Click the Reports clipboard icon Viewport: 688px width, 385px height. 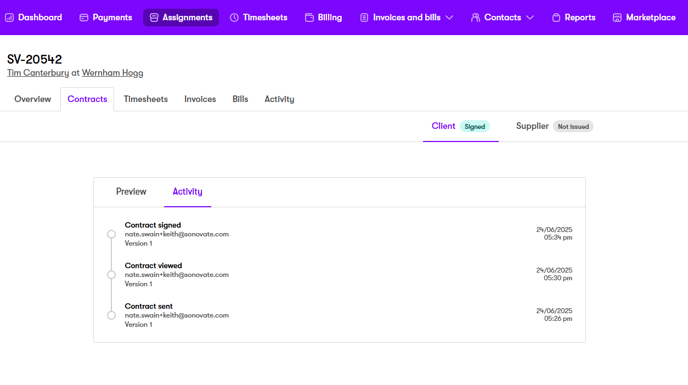pos(556,18)
